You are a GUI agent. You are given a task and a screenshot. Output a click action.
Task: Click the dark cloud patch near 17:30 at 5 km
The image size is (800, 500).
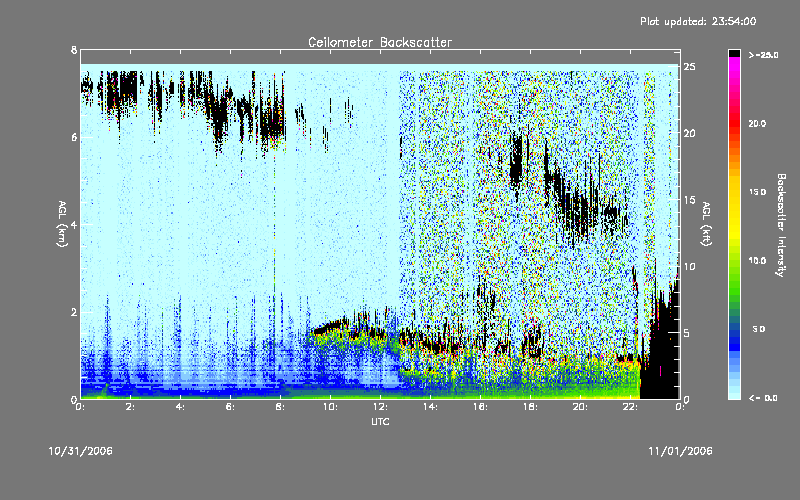pos(516,161)
